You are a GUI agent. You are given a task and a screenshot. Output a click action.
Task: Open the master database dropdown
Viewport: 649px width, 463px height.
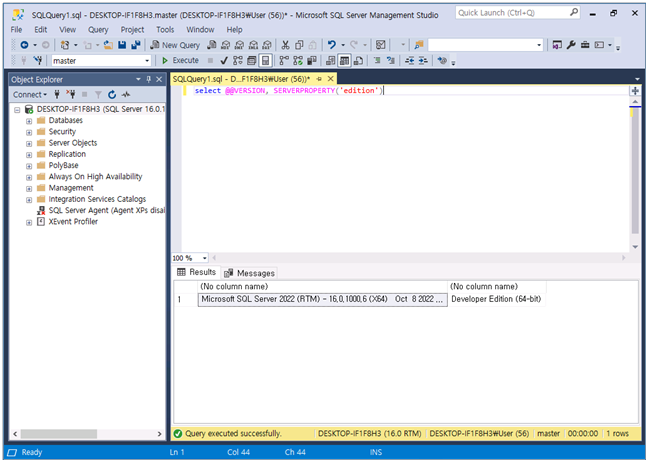point(147,61)
